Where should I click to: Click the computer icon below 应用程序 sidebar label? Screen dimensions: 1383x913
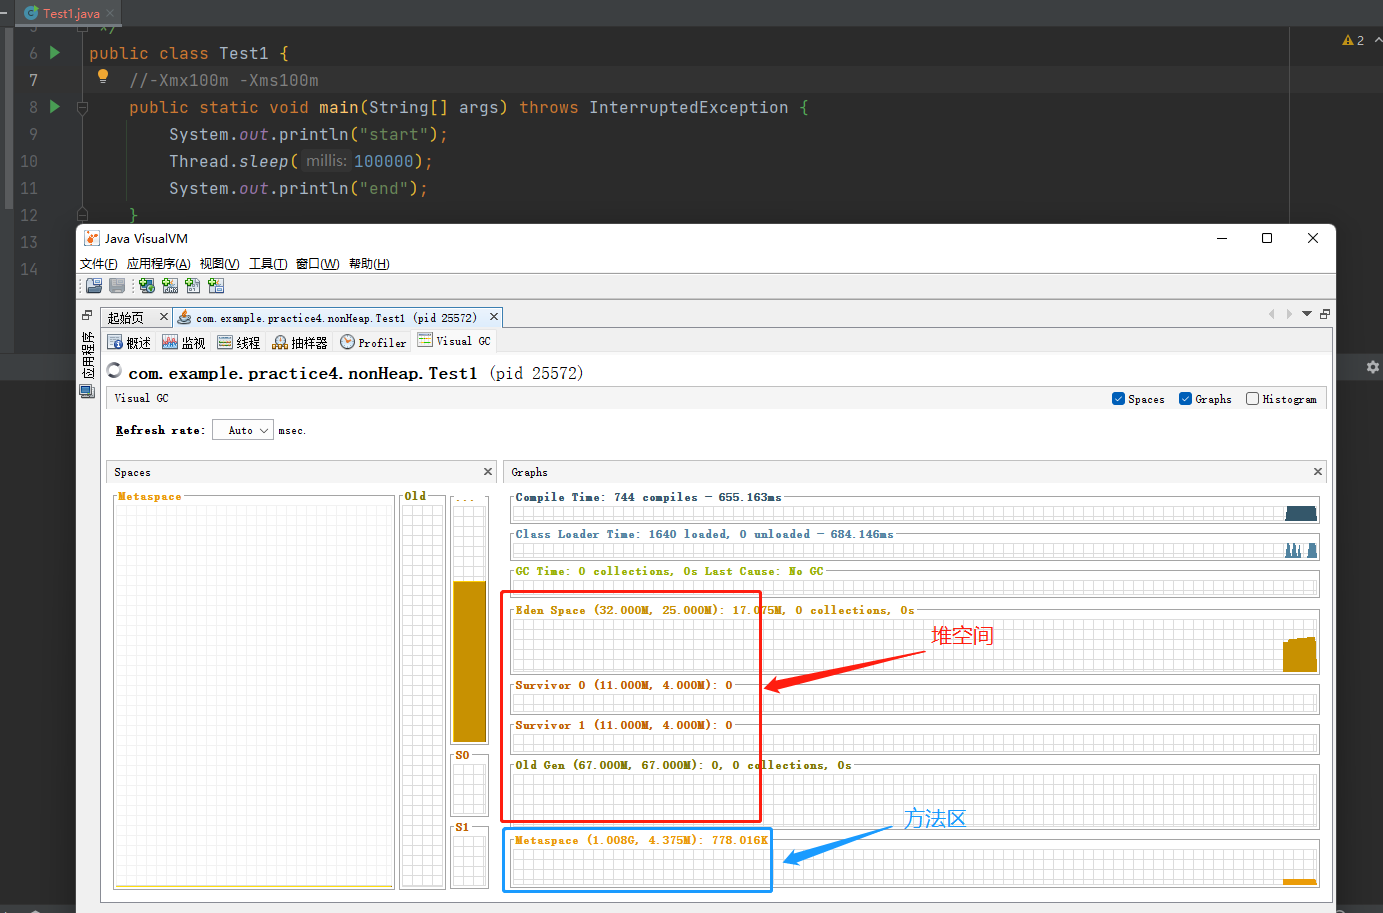pos(87,392)
